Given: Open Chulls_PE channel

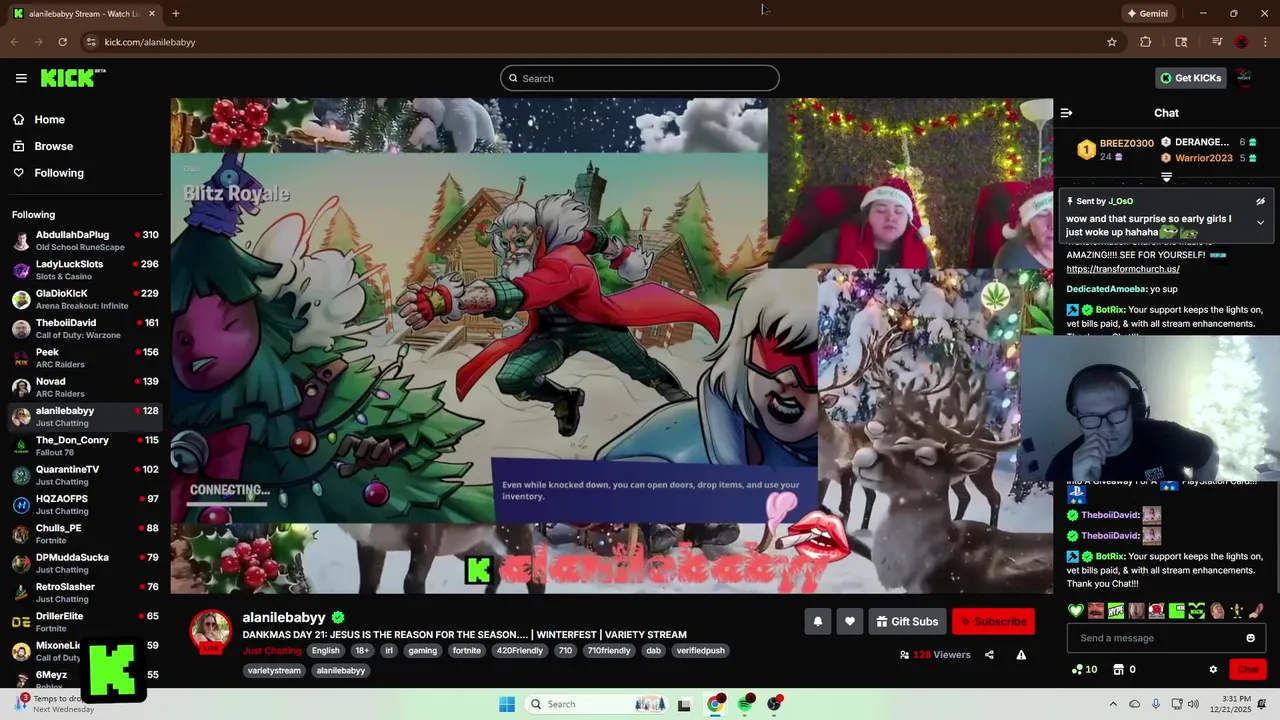Looking at the screenshot, I should pos(86,534).
